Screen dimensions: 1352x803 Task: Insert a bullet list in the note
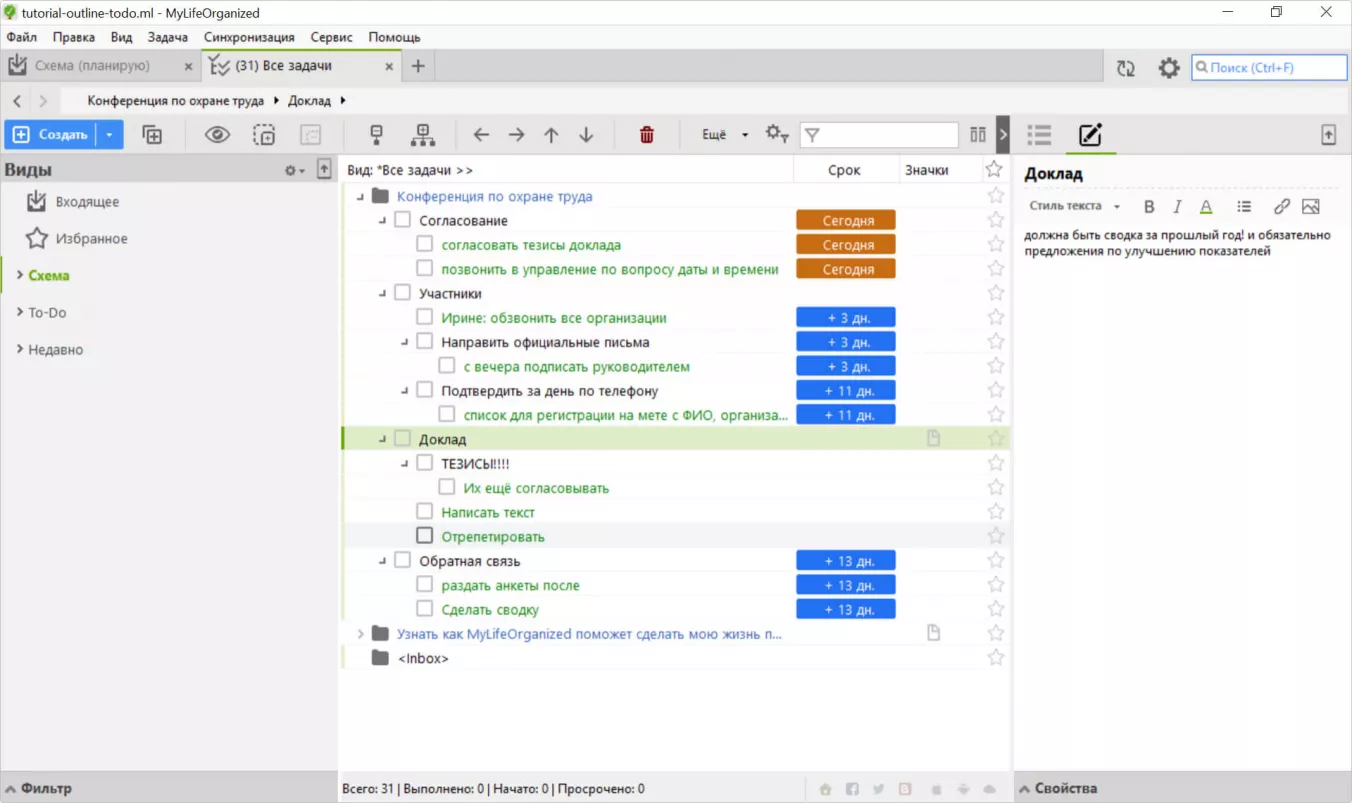coord(1244,207)
